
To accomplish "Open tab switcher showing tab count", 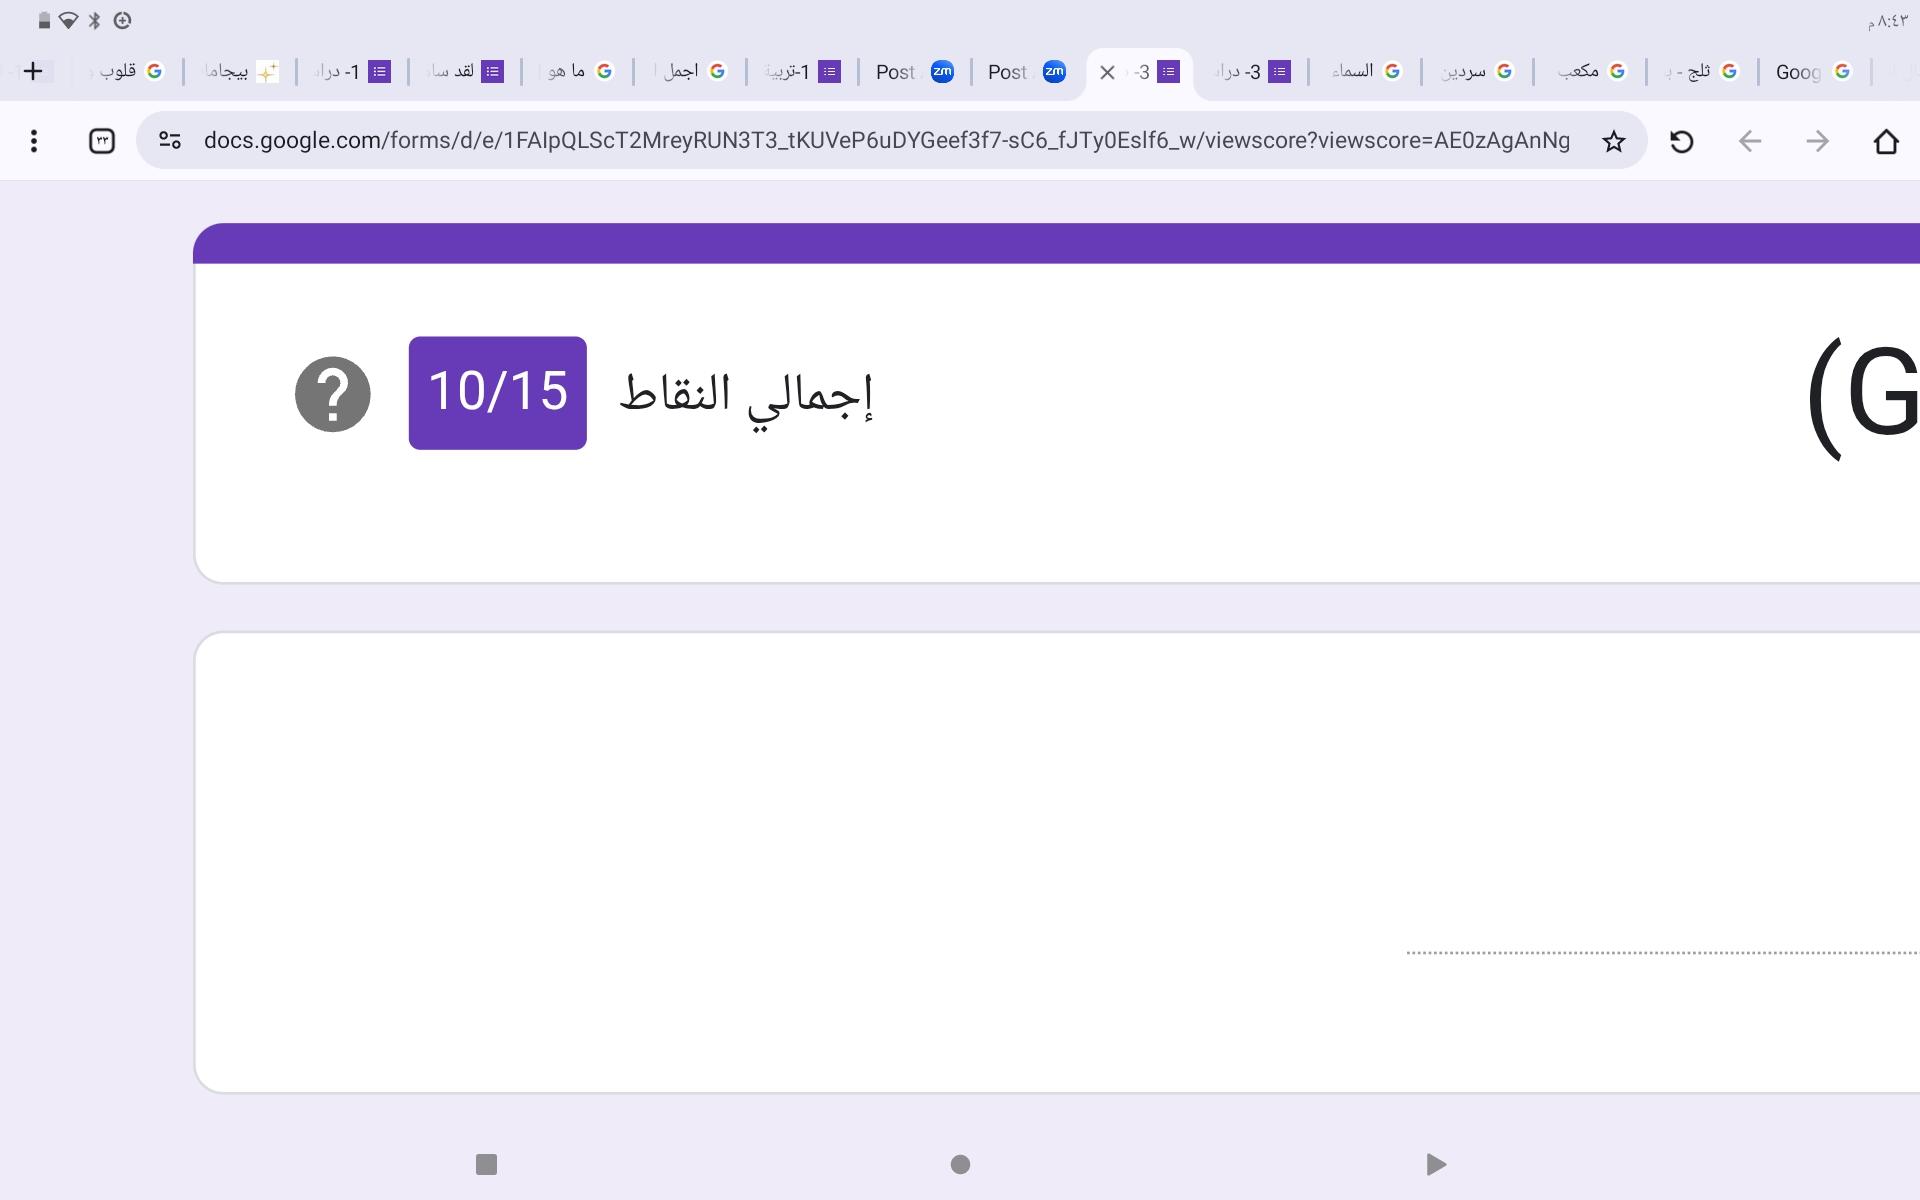I will [102, 142].
